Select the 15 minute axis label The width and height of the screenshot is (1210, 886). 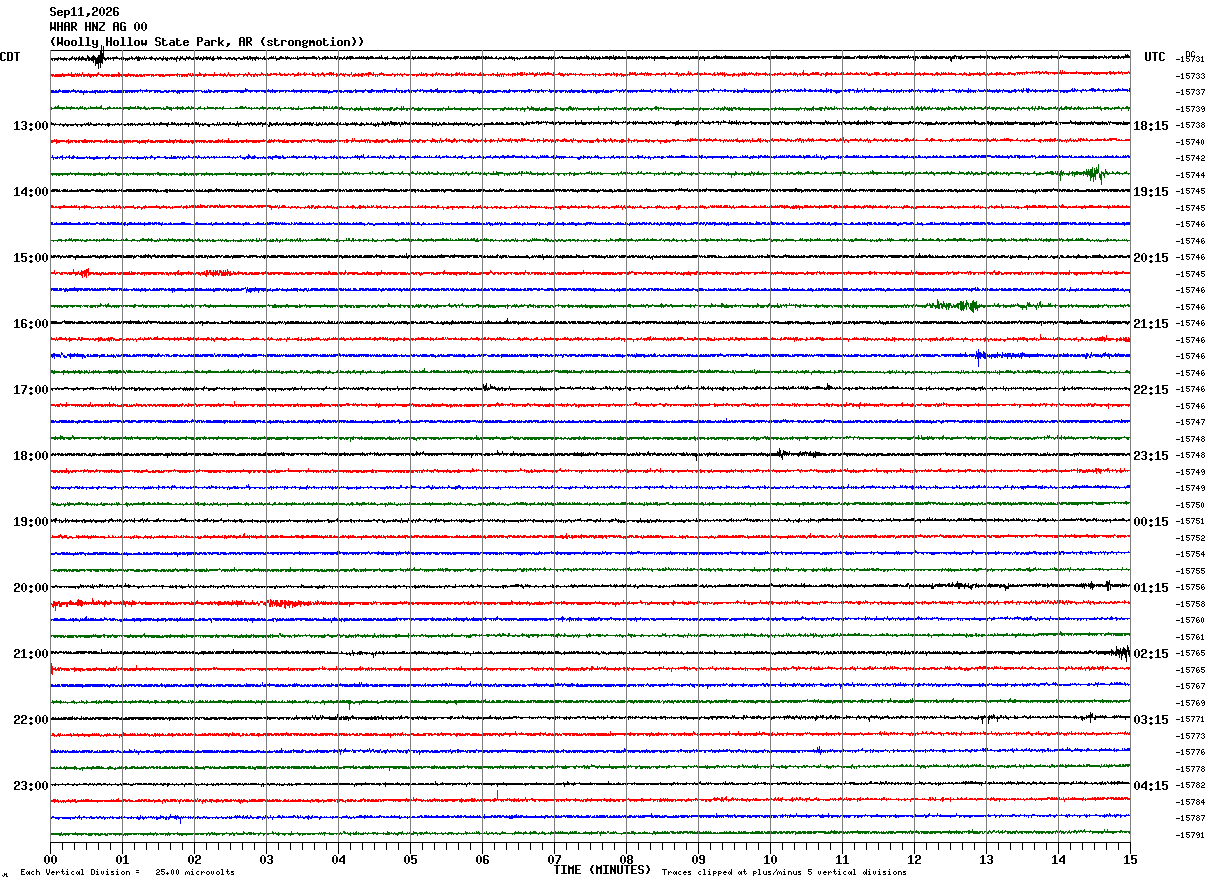[x=1130, y=859]
